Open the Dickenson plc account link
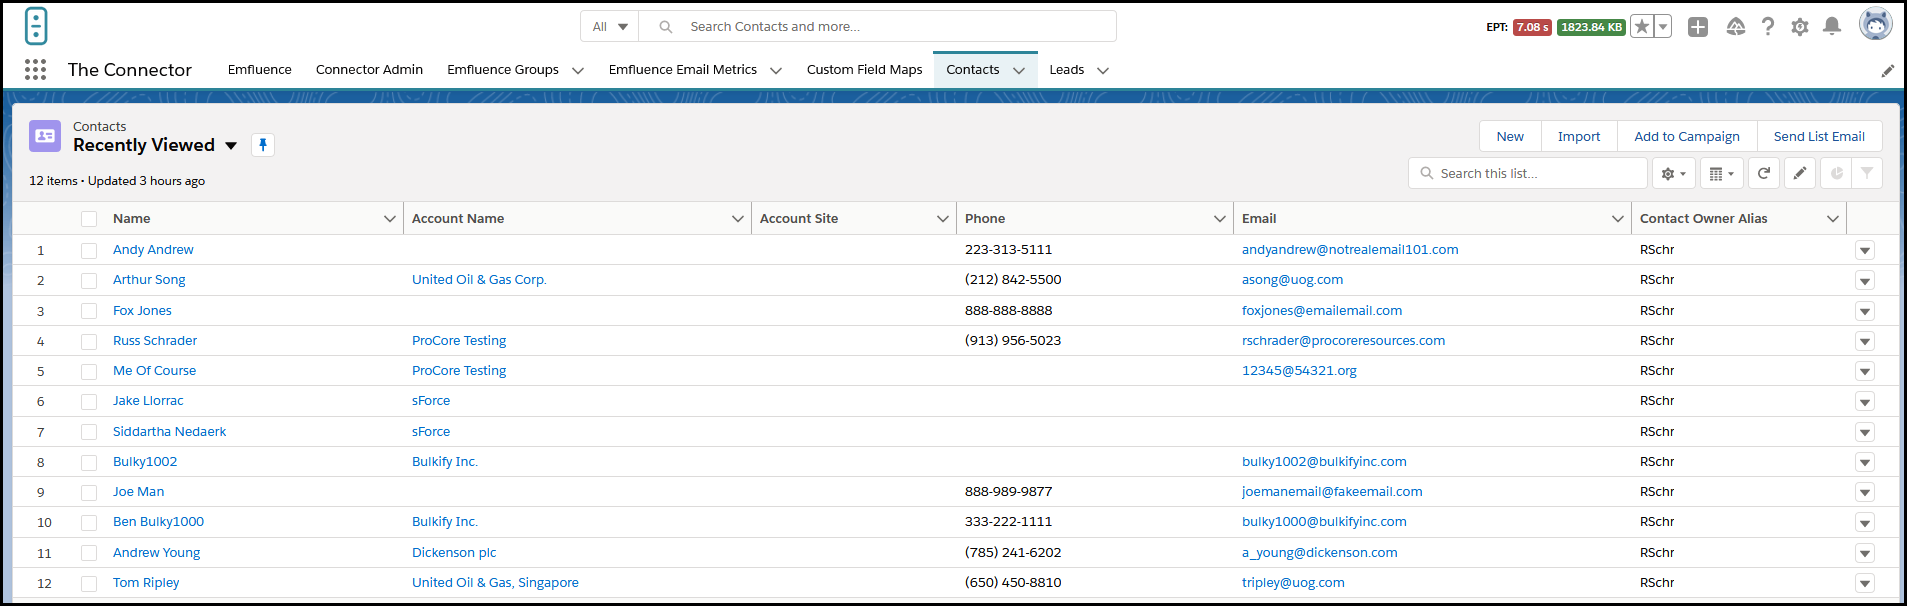This screenshot has width=1907, height=606. pos(454,553)
